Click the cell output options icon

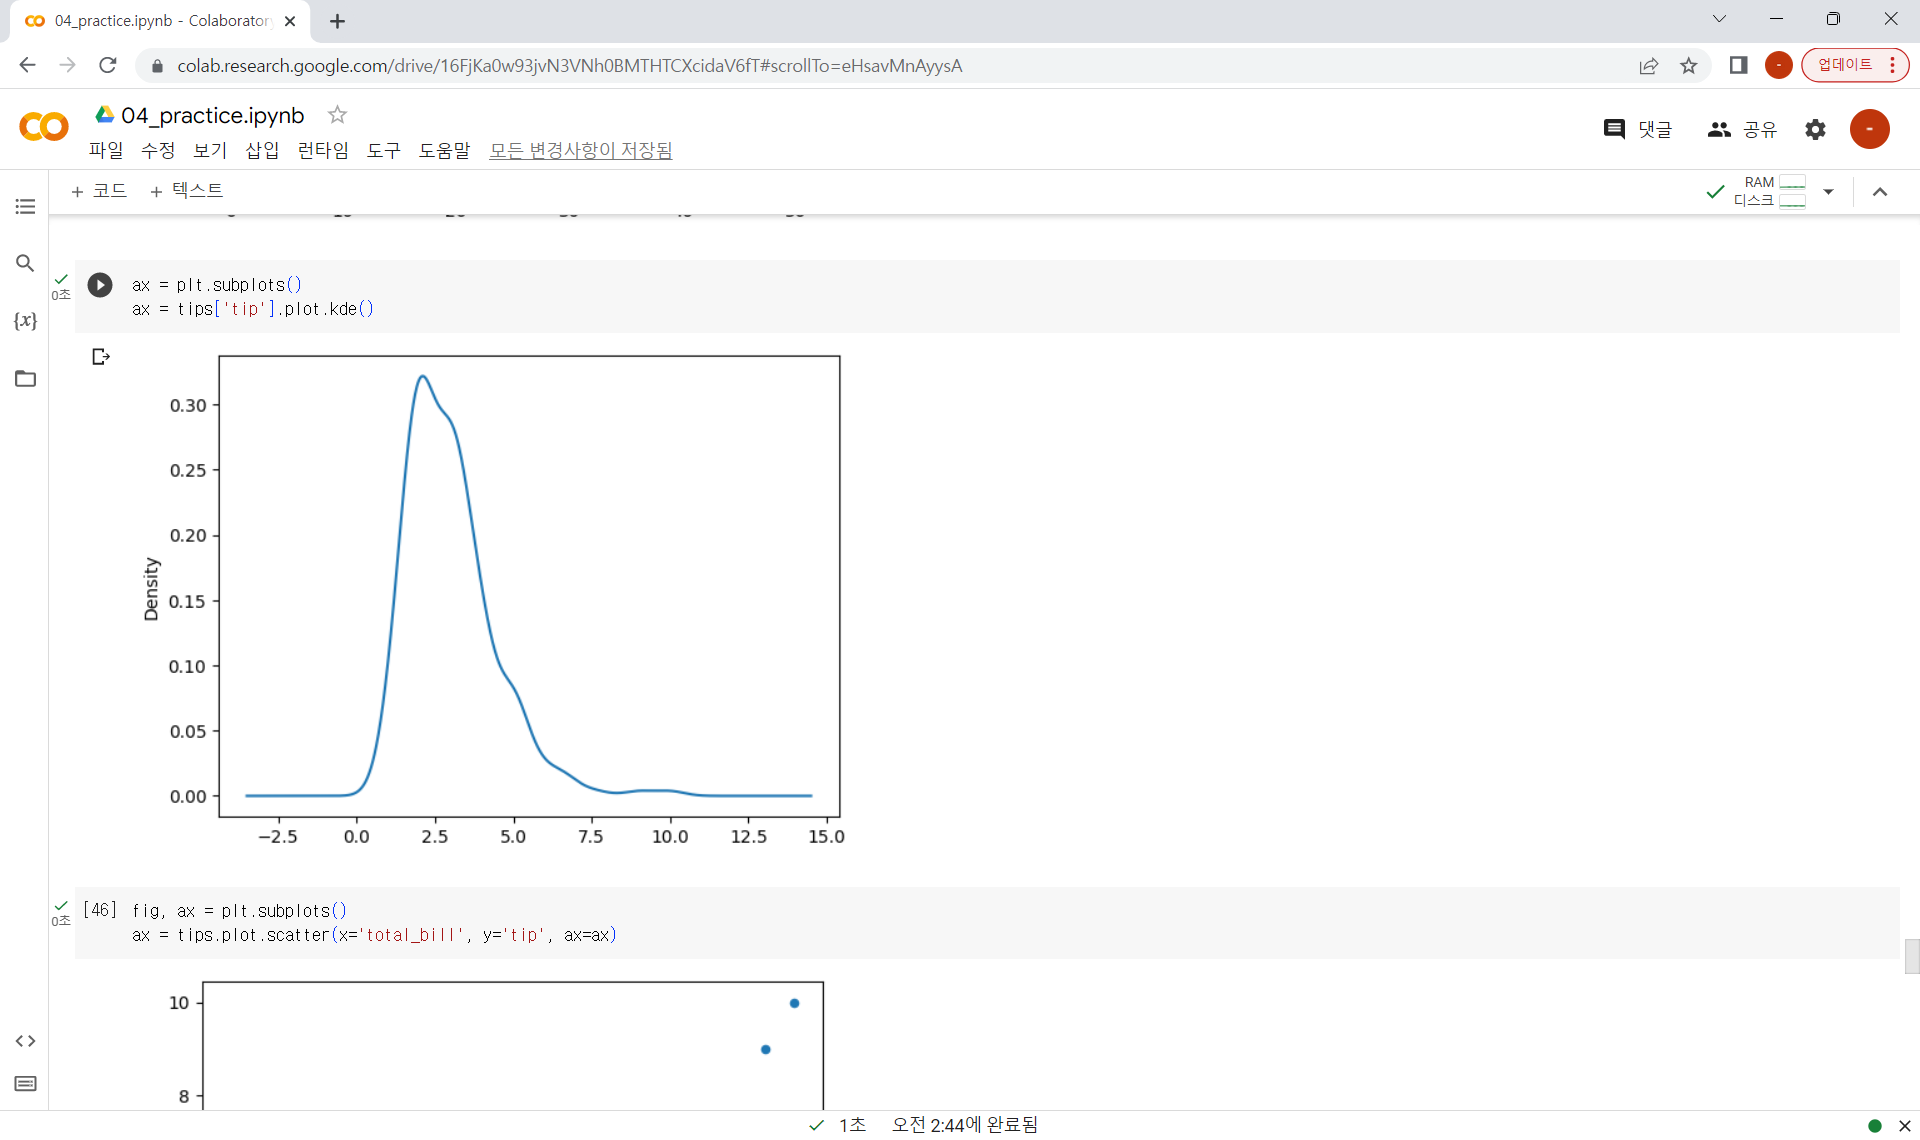click(x=100, y=357)
